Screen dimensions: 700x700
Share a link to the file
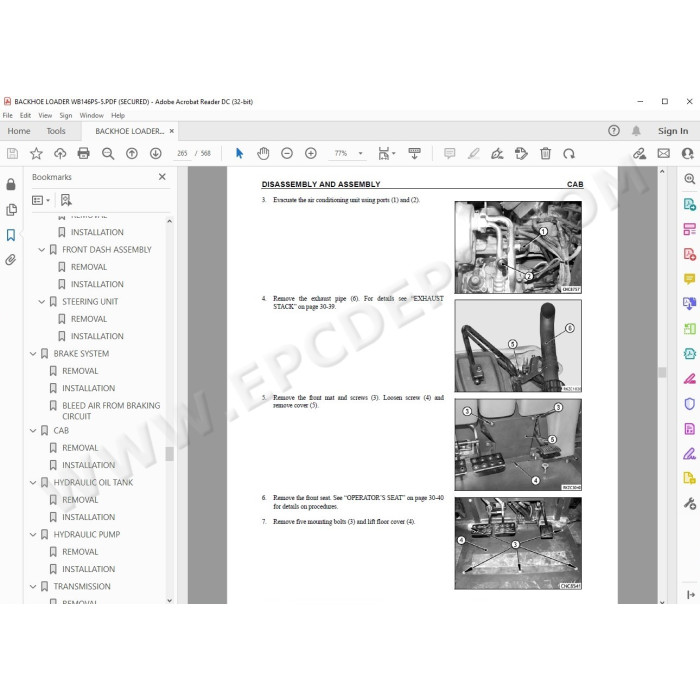(x=640, y=154)
